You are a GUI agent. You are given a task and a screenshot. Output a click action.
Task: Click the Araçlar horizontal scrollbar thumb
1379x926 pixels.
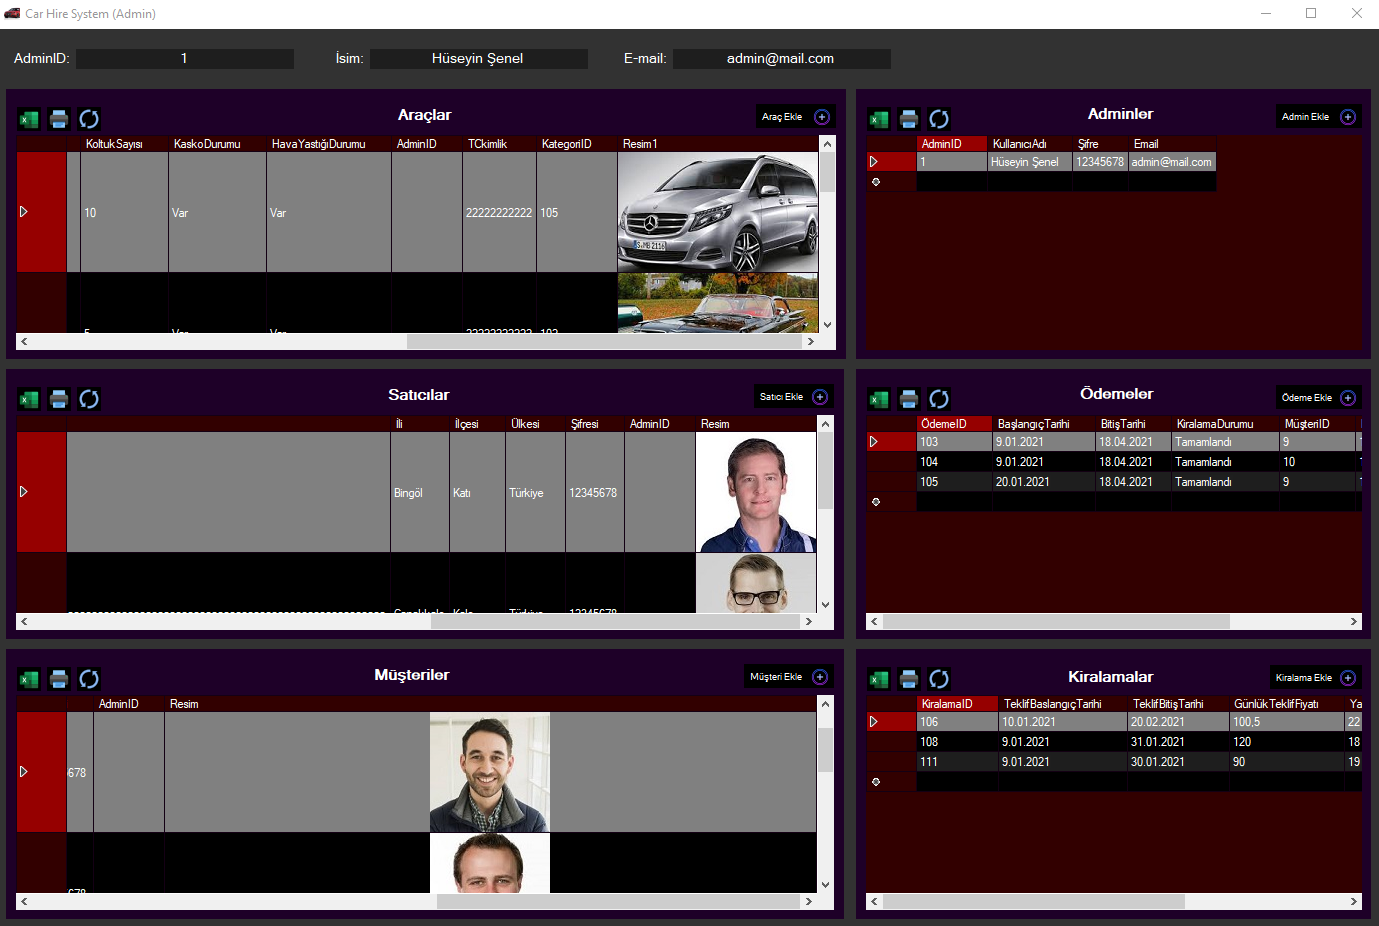(x=606, y=341)
